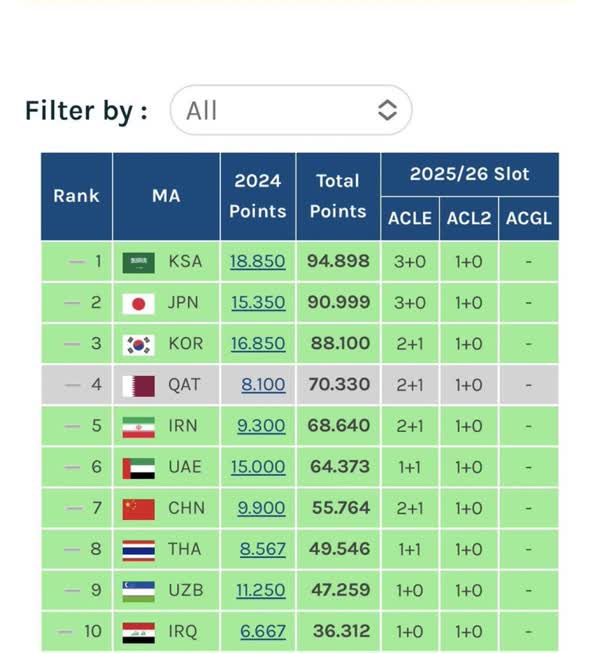Click the Total Points column header

pos(338,196)
